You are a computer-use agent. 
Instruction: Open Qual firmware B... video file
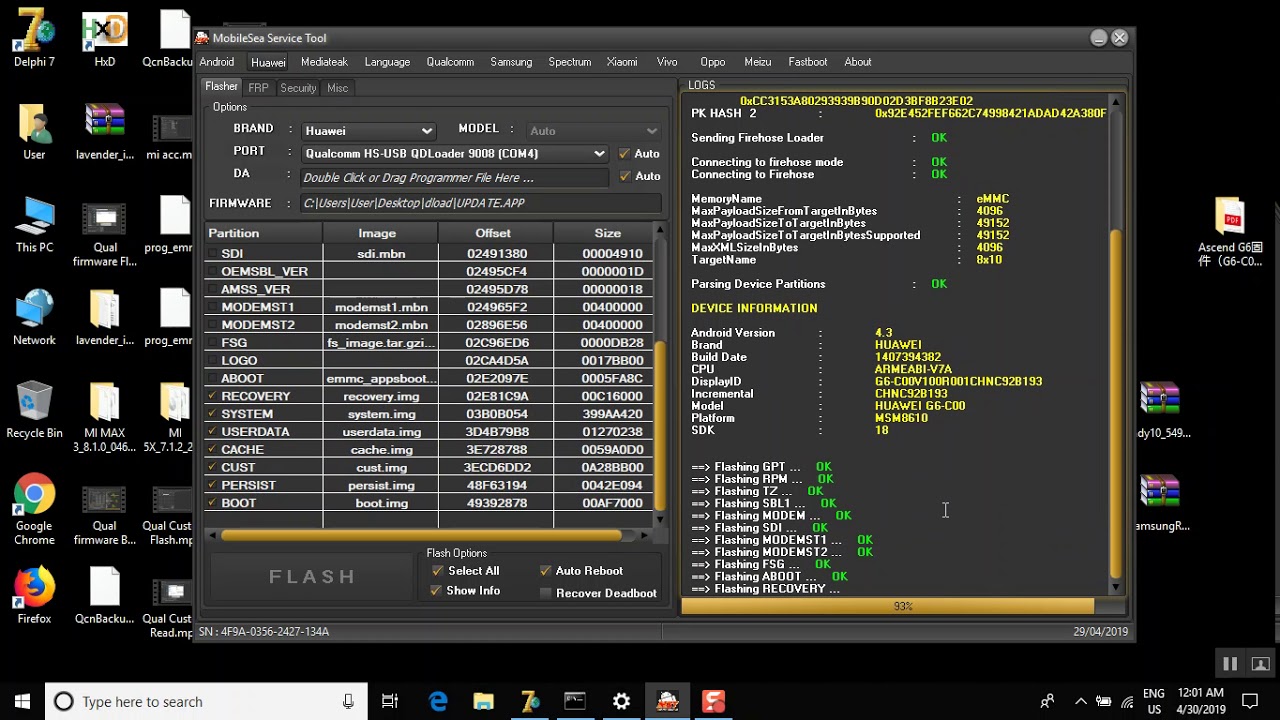(104, 510)
